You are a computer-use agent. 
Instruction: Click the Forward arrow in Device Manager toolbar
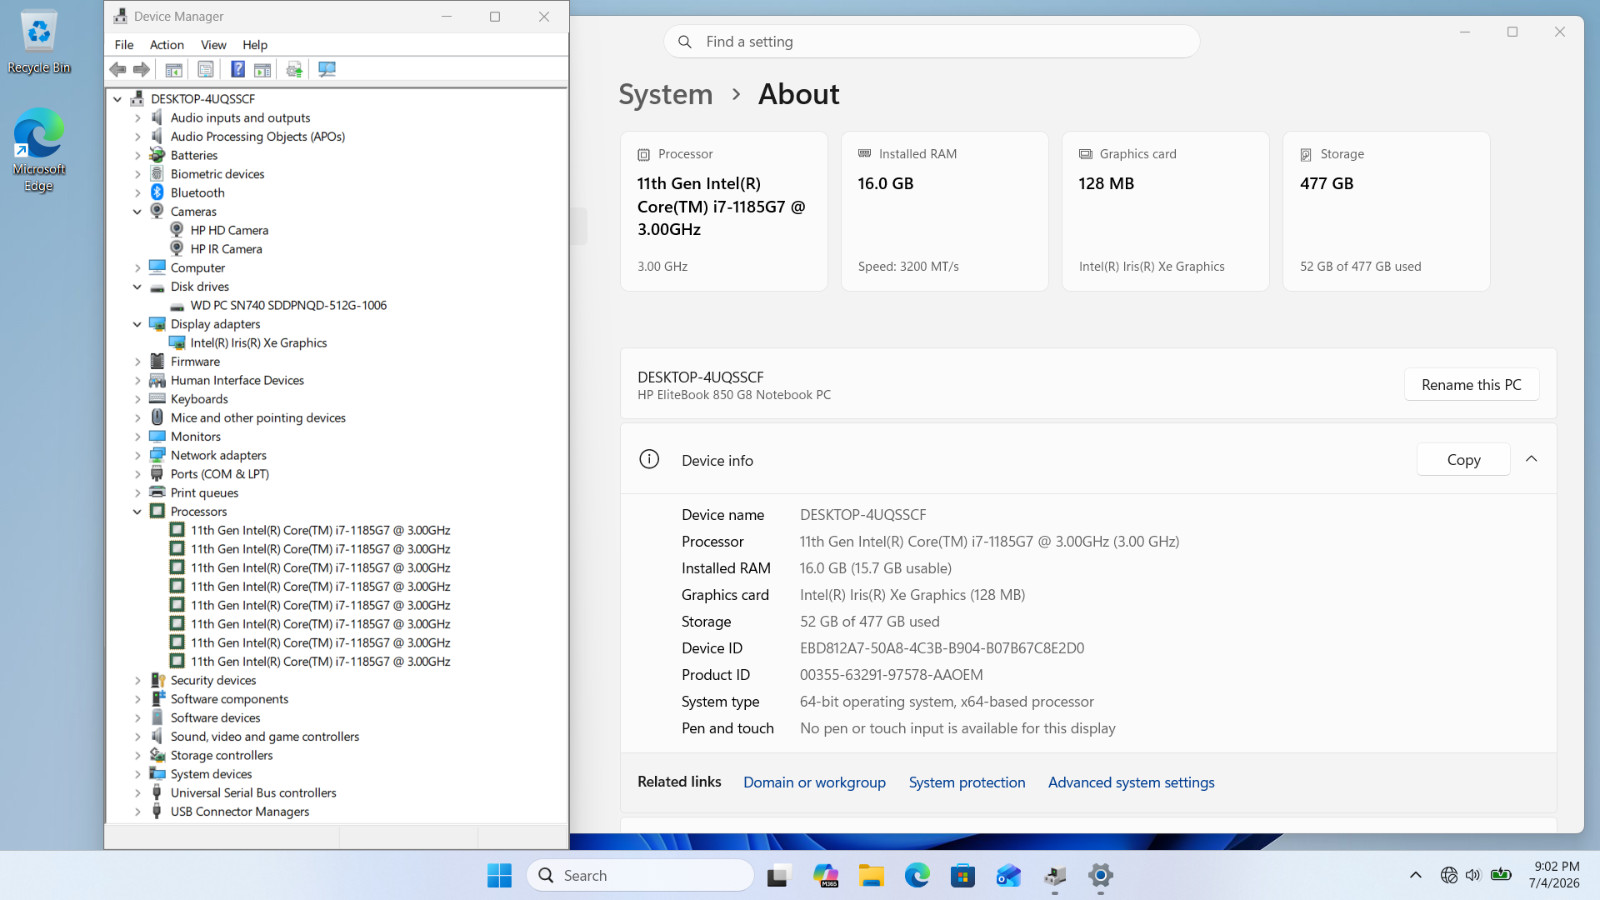coord(142,69)
